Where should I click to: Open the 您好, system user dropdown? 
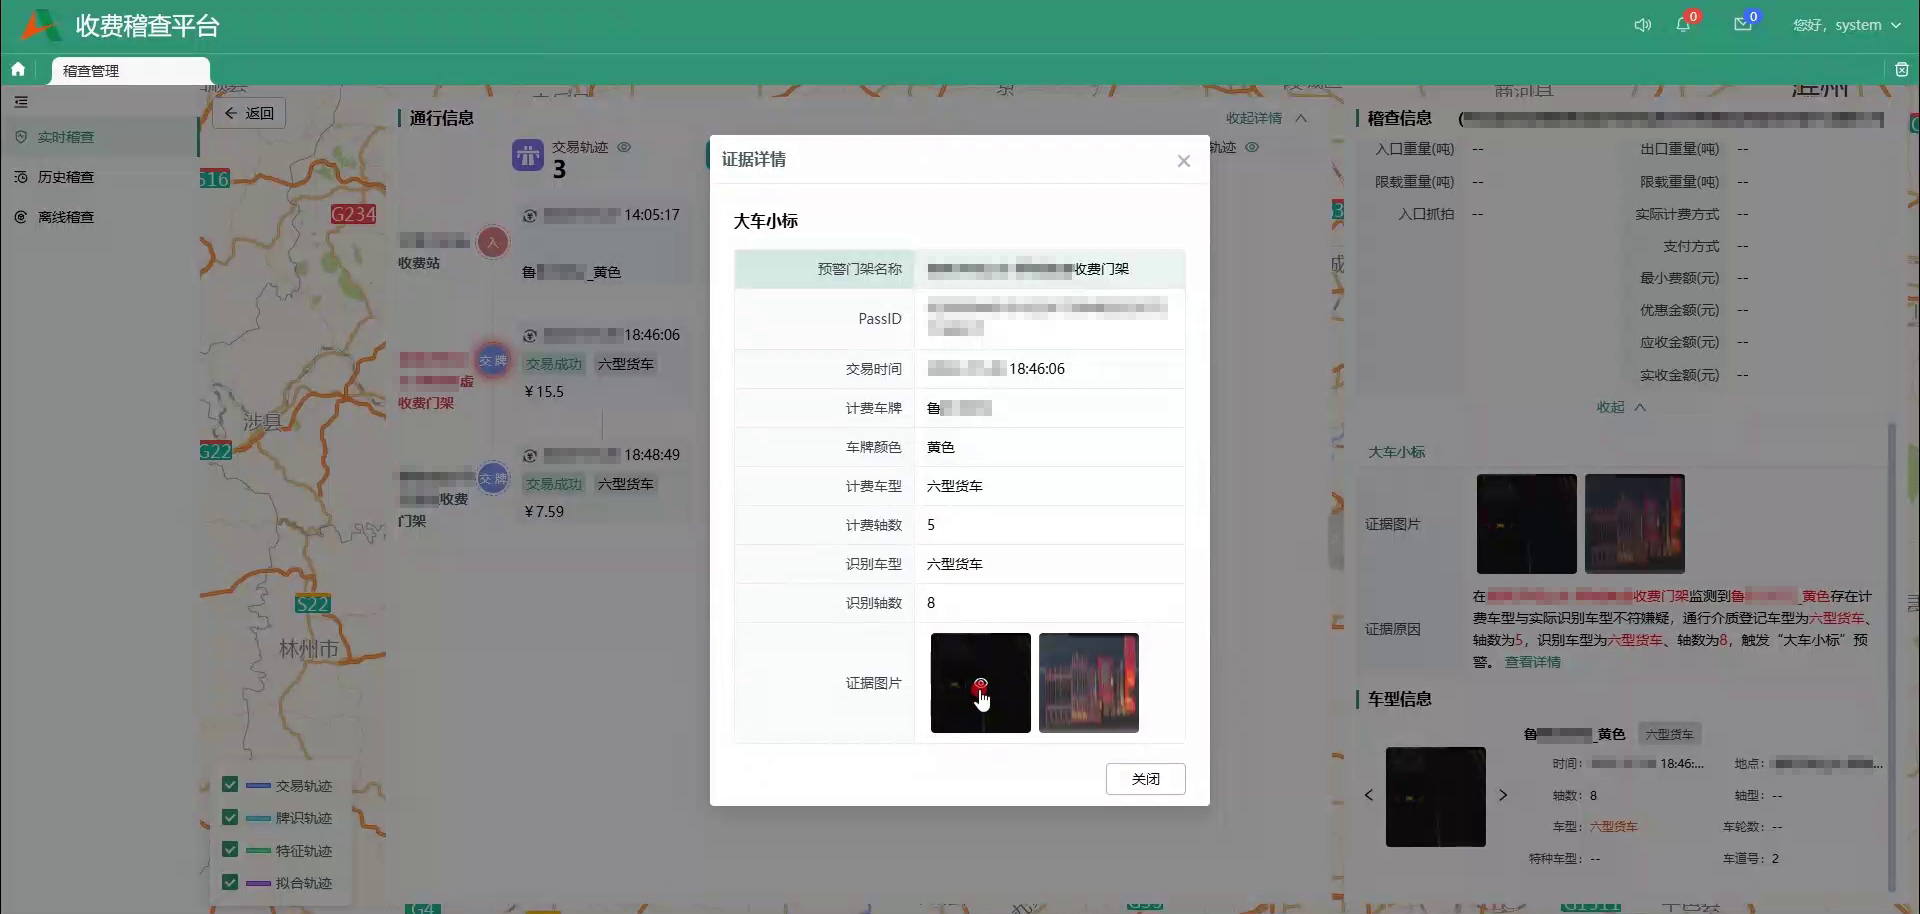pos(1845,25)
